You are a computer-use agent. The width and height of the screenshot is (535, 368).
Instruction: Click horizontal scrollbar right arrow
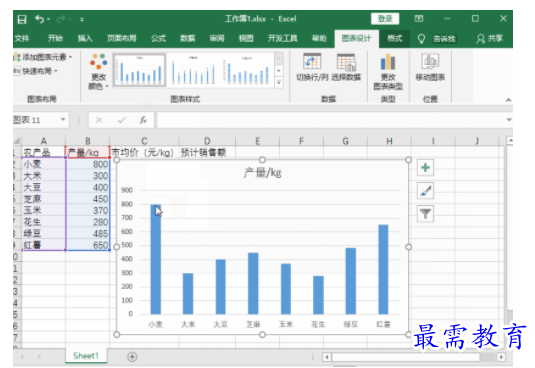pos(501,357)
